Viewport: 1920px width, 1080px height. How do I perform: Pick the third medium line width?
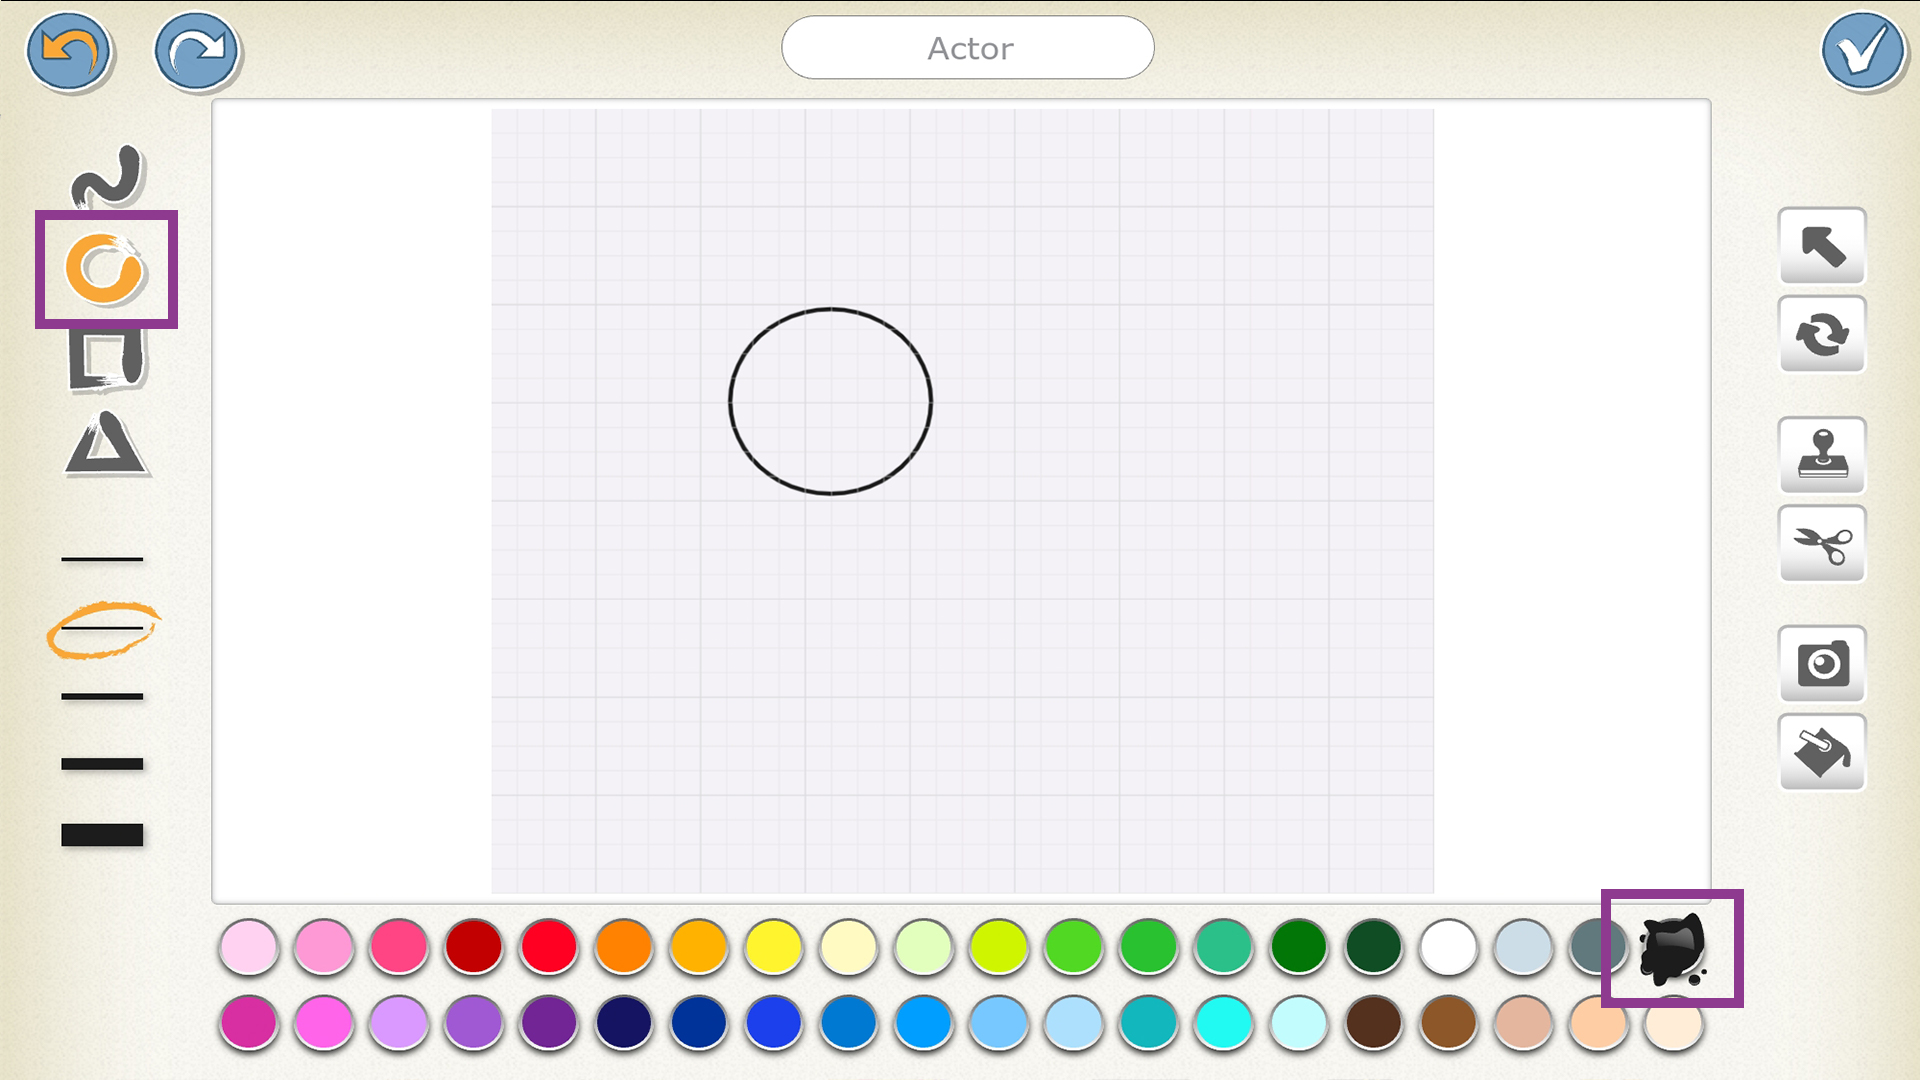102,696
